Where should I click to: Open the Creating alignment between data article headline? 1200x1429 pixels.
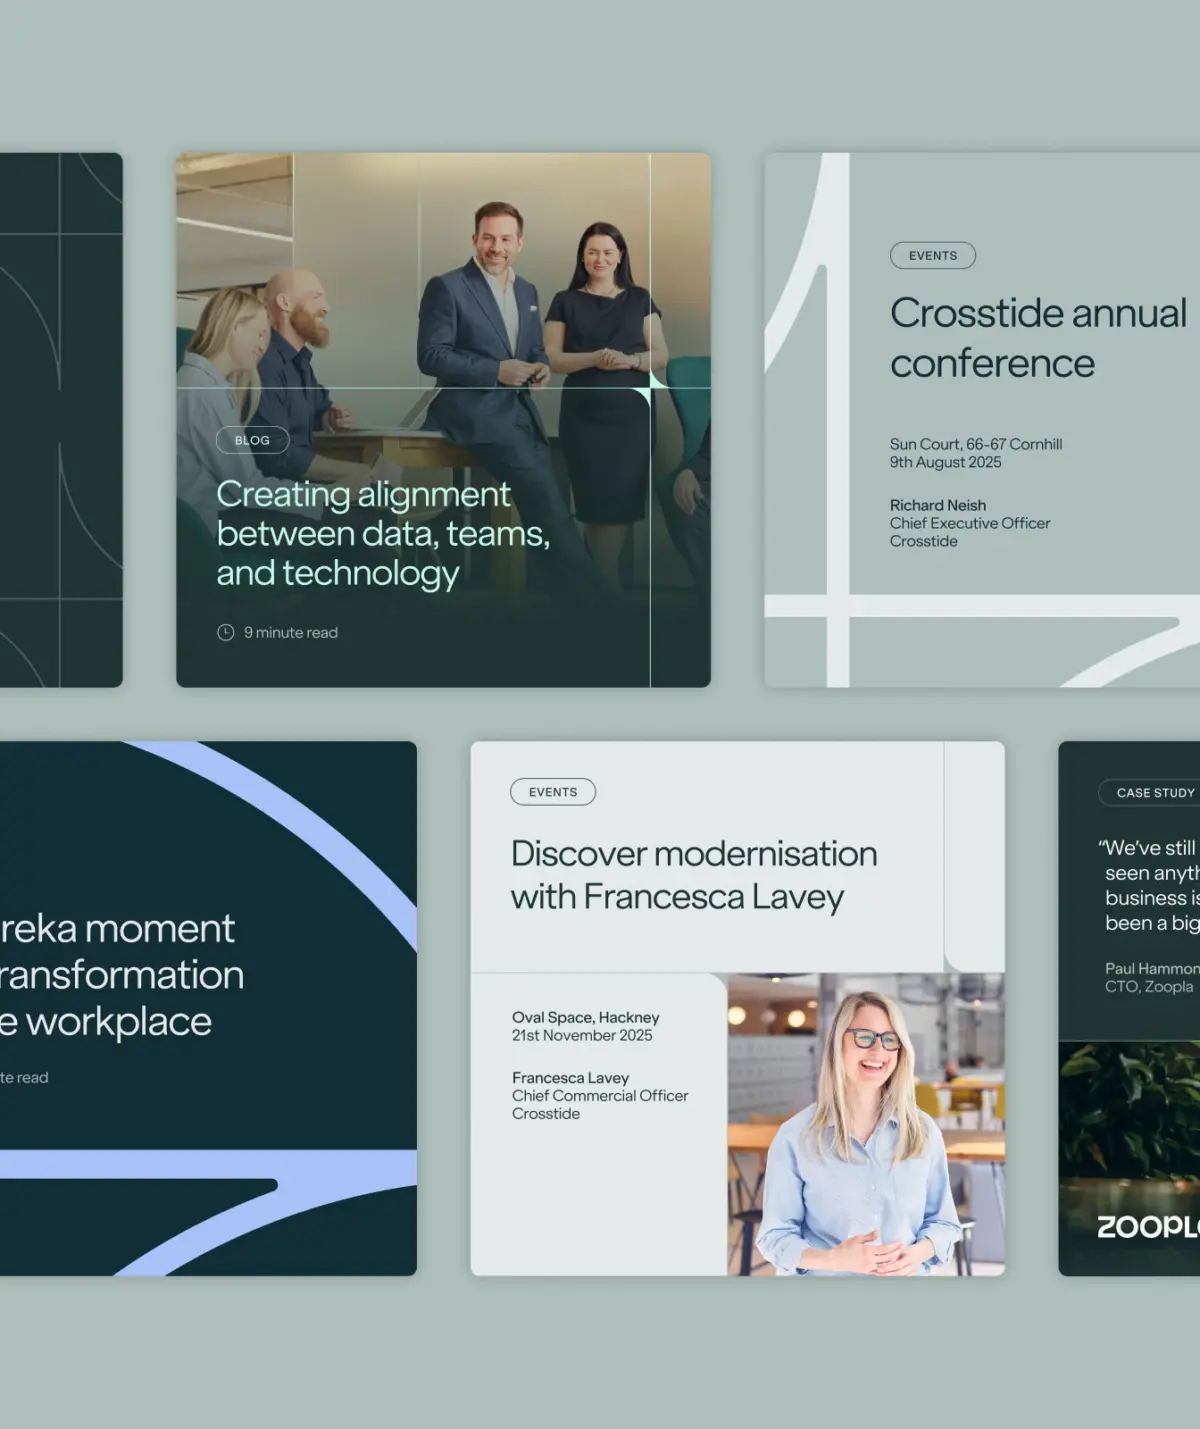382,533
